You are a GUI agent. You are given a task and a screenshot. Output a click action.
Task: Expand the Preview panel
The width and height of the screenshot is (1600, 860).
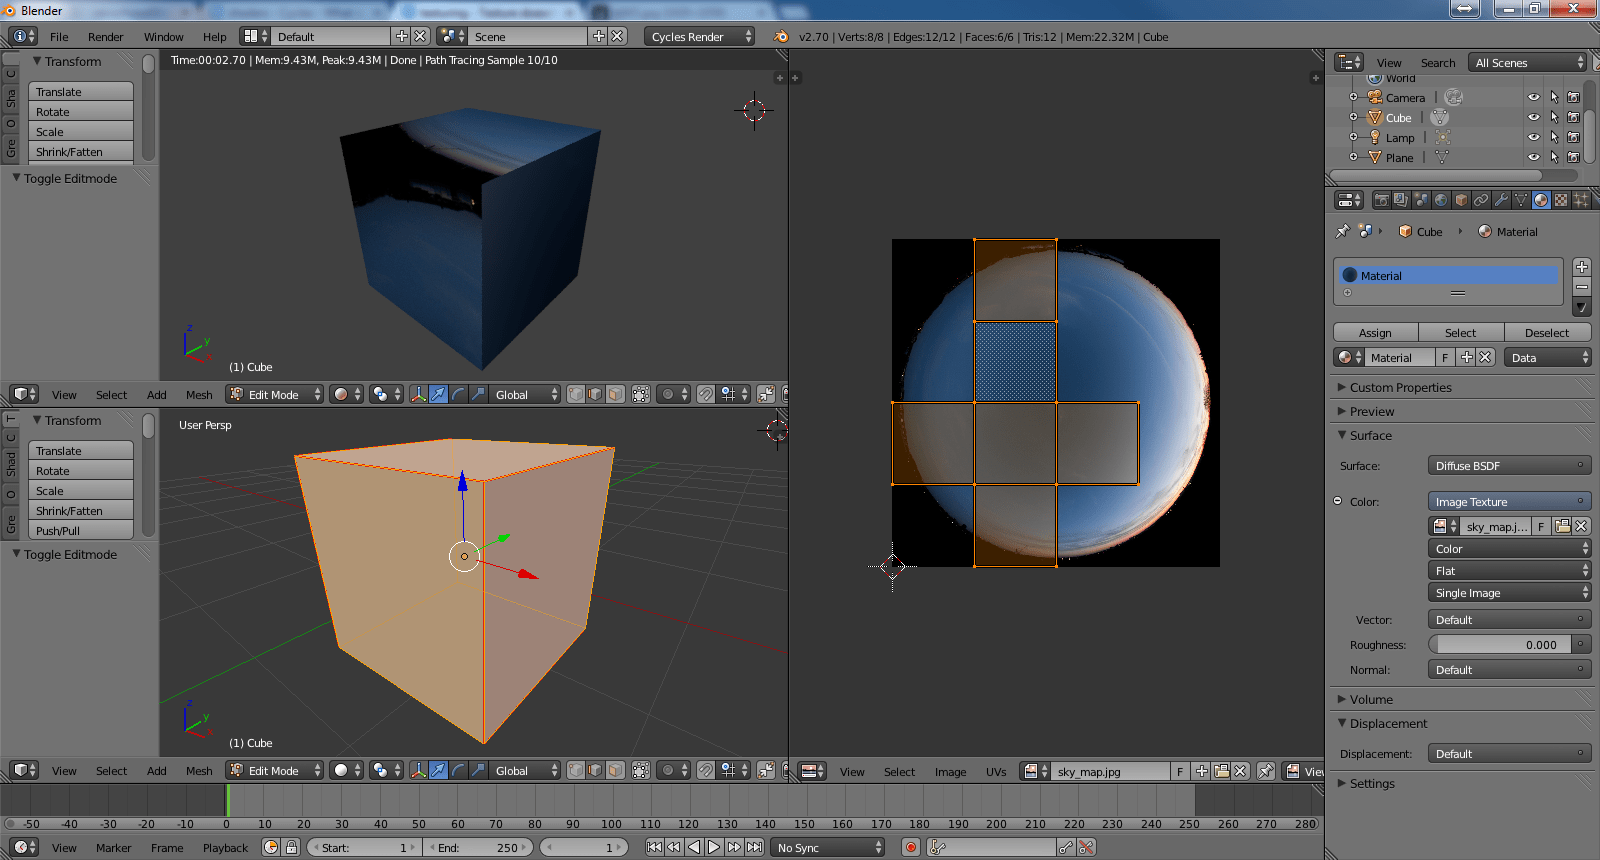click(x=1342, y=411)
